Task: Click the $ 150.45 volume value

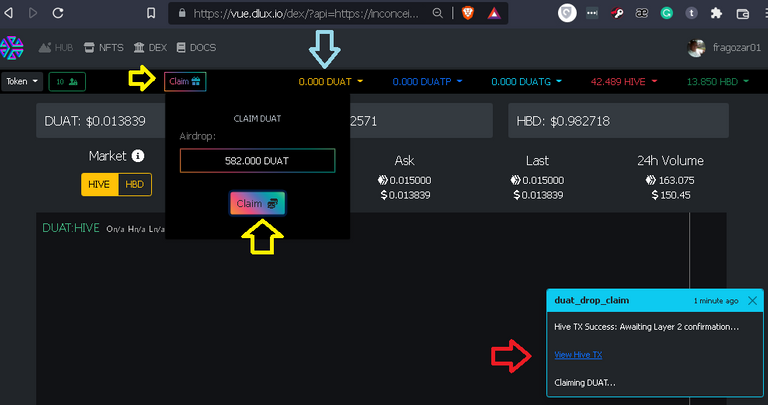Action: coord(671,195)
